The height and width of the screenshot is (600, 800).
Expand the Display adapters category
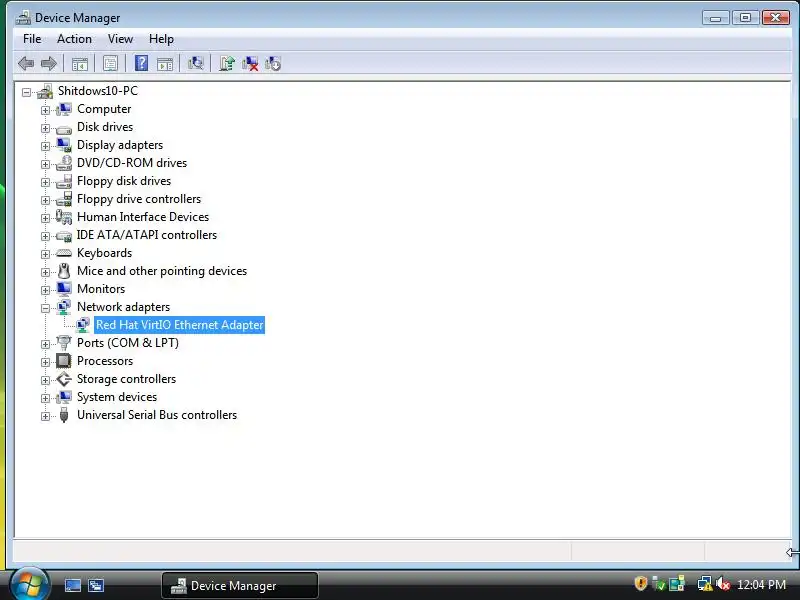[45, 146]
